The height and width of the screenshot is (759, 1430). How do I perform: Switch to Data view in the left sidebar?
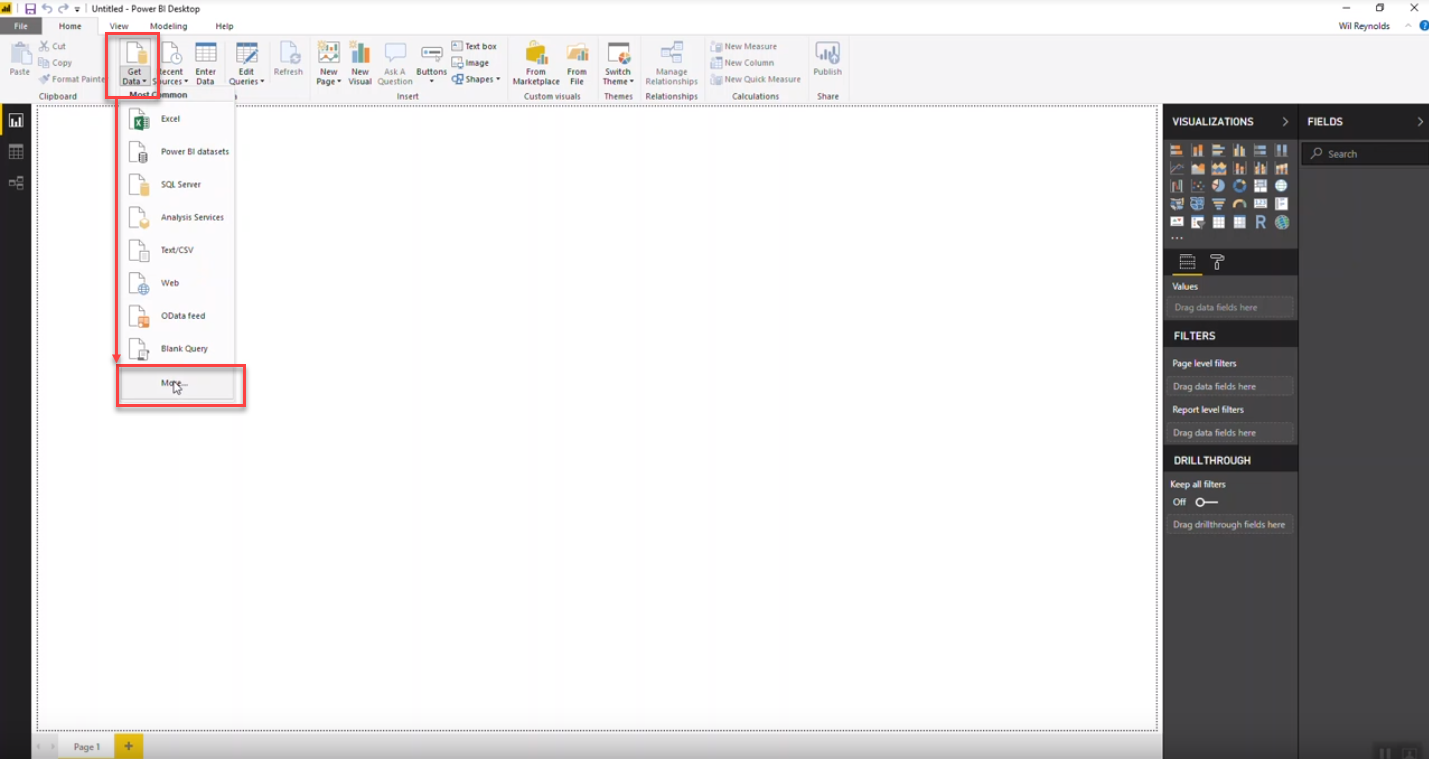click(x=16, y=152)
